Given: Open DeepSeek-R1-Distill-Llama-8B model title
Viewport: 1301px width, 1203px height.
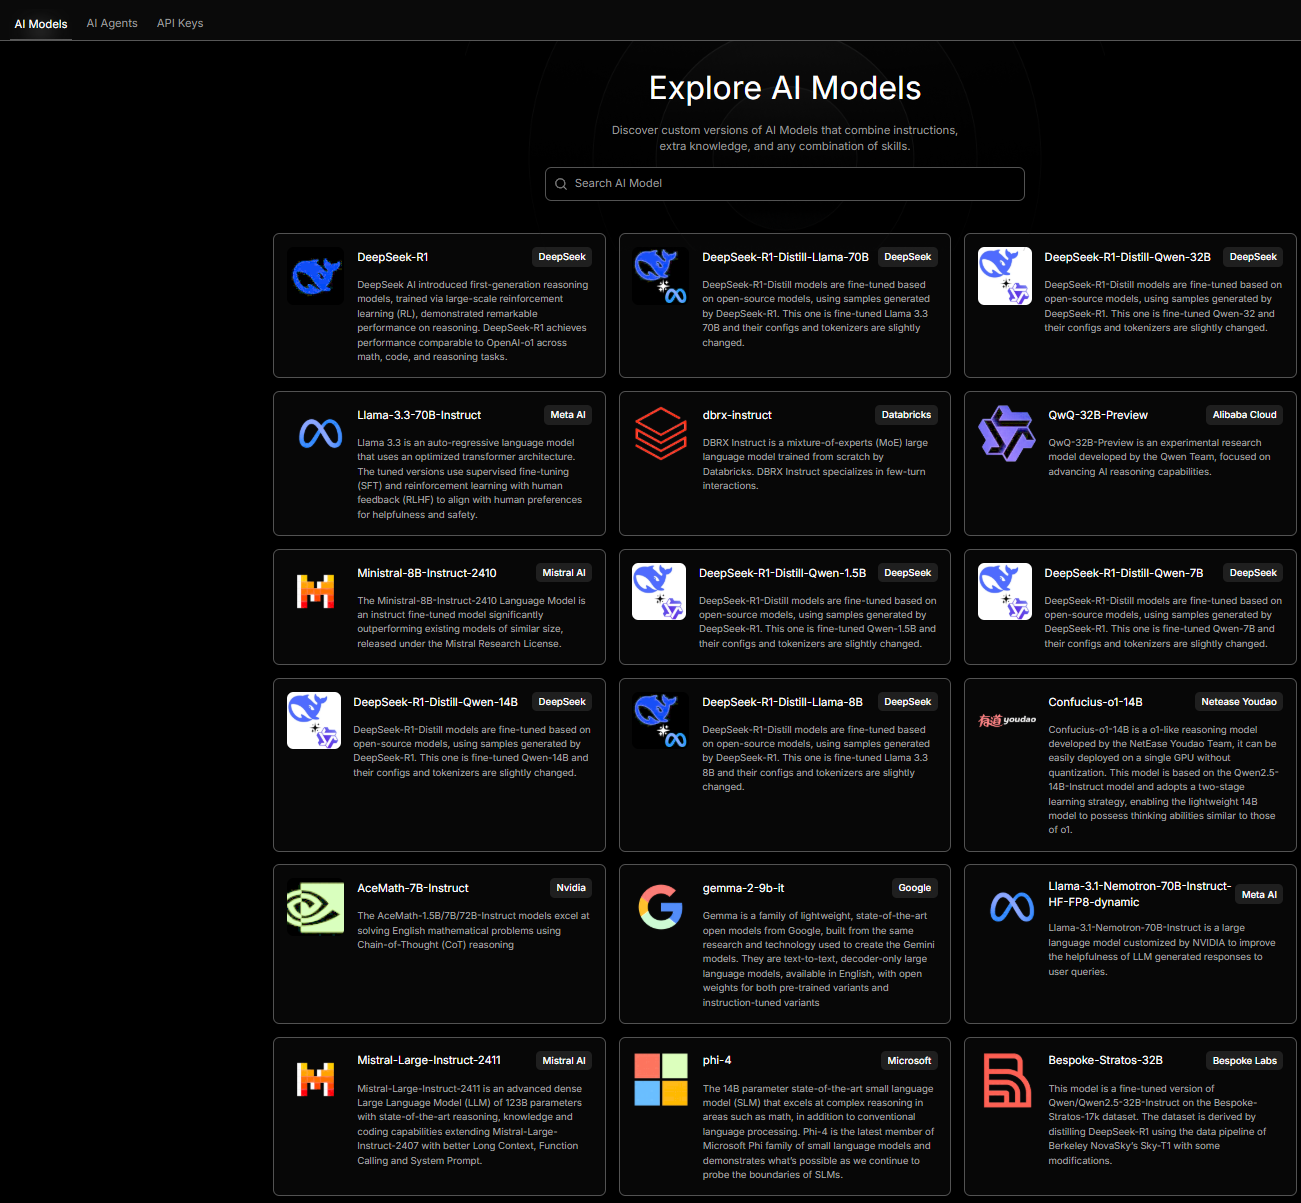Looking at the screenshot, I should click(782, 702).
